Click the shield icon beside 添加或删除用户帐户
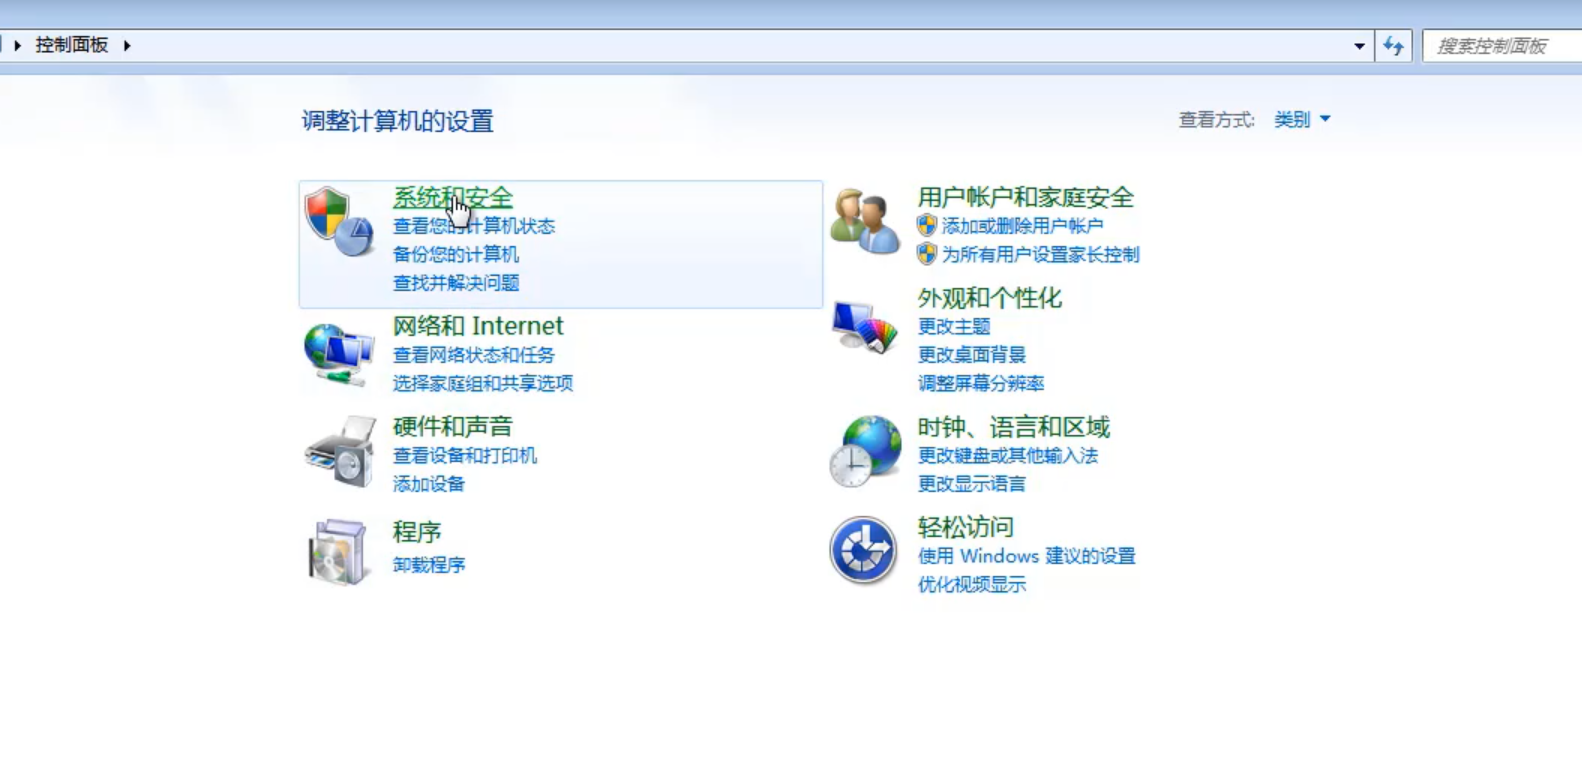Image resolution: width=1582 pixels, height=782 pixels. (x=927, y=226)
